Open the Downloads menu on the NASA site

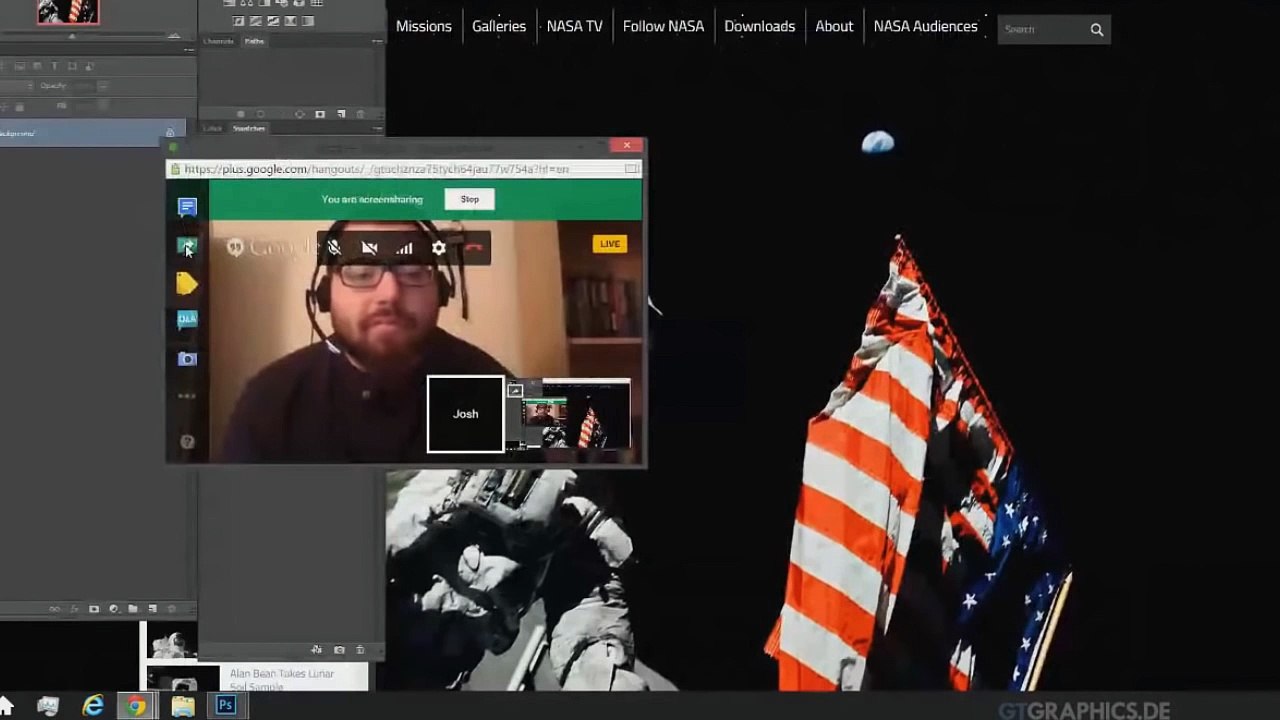click(760, 27)
